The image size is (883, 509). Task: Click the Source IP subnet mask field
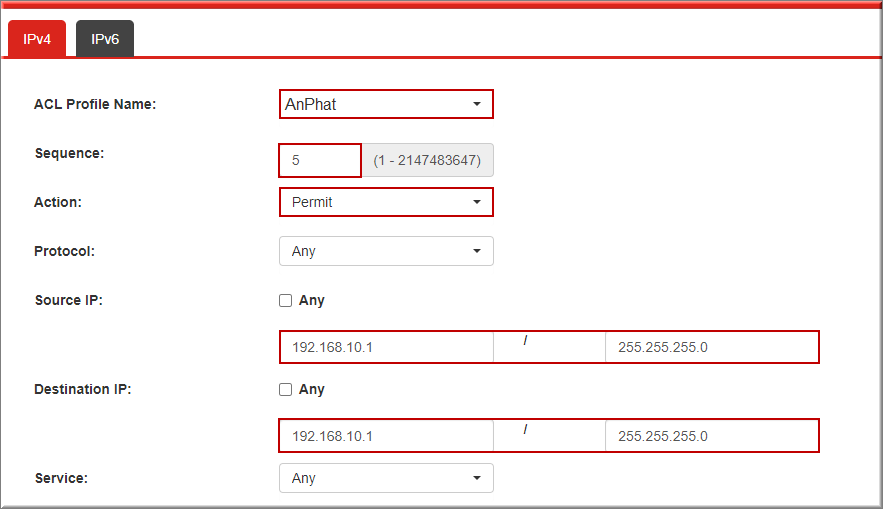tap(712, 347)
